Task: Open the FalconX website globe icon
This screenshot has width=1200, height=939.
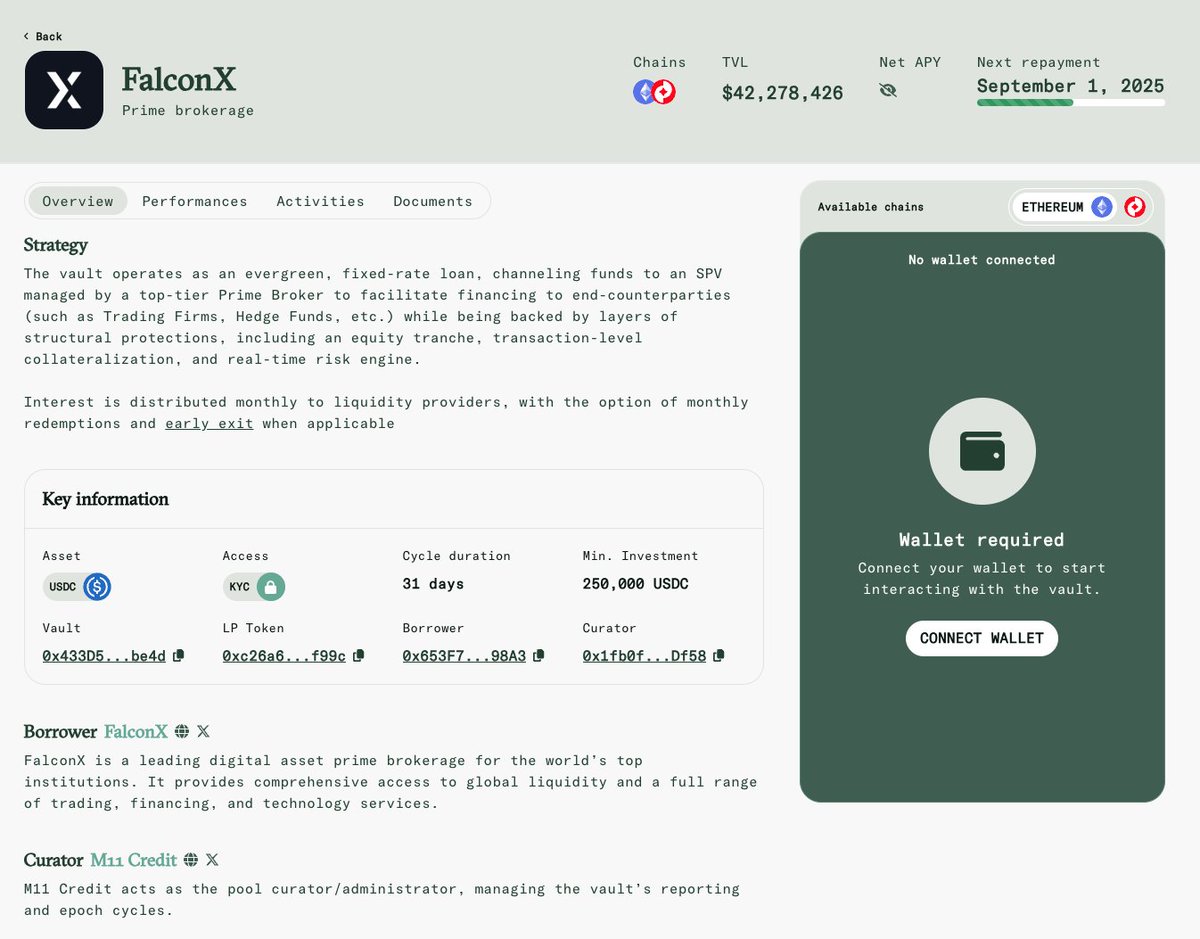Action: 182,732
